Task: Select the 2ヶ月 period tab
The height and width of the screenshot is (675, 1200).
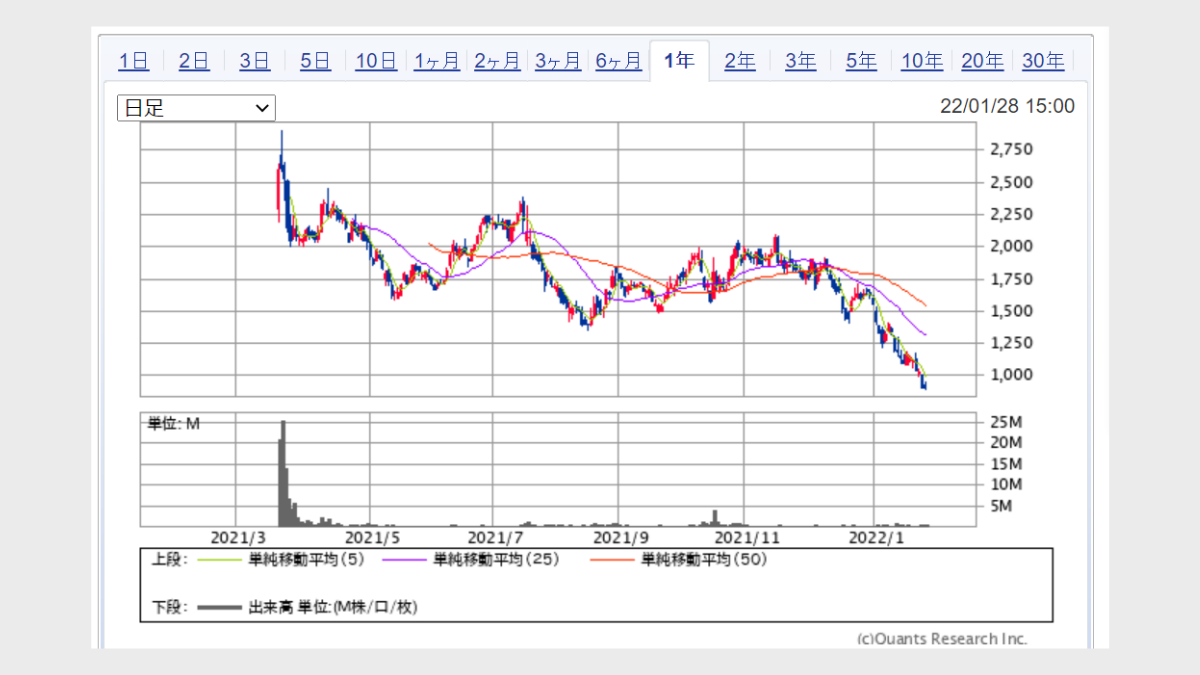Action: 497,61
